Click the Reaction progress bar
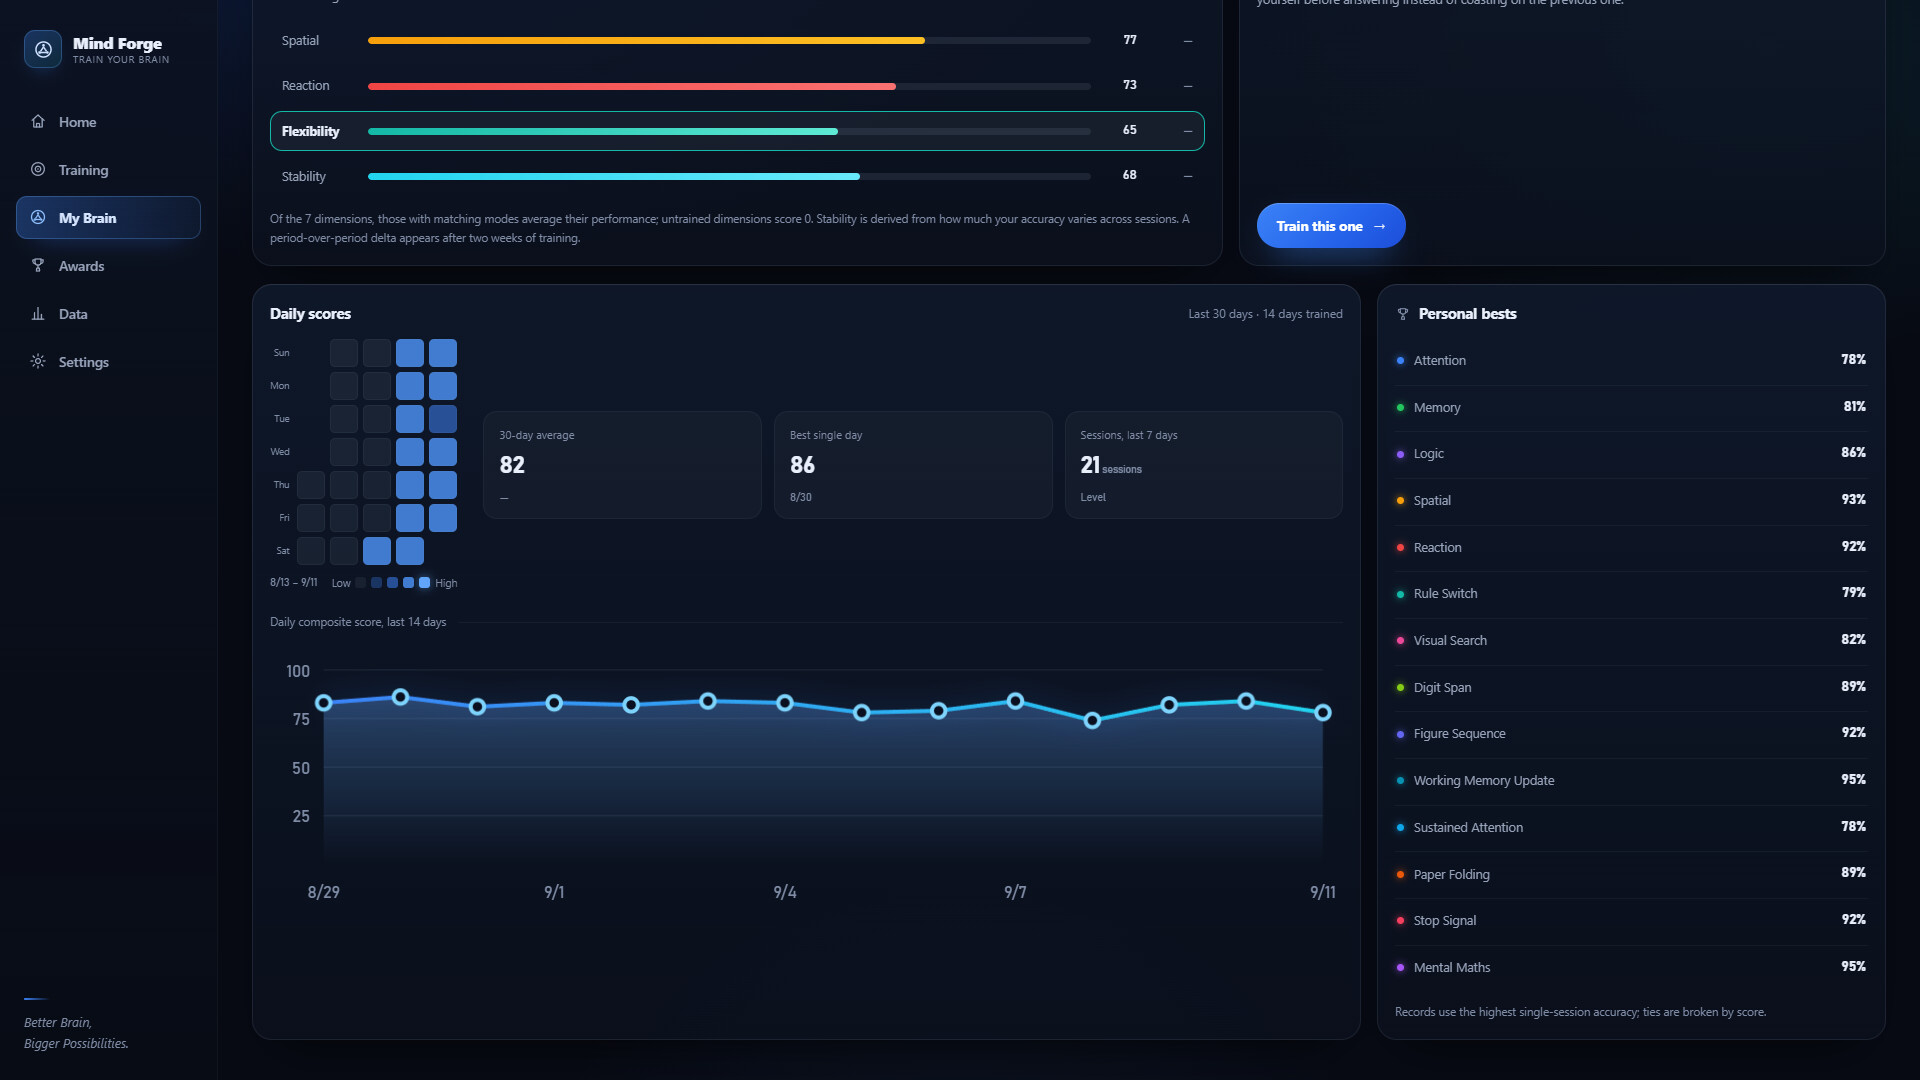The image size is (1920, 1080). click(x=729, y=86)
